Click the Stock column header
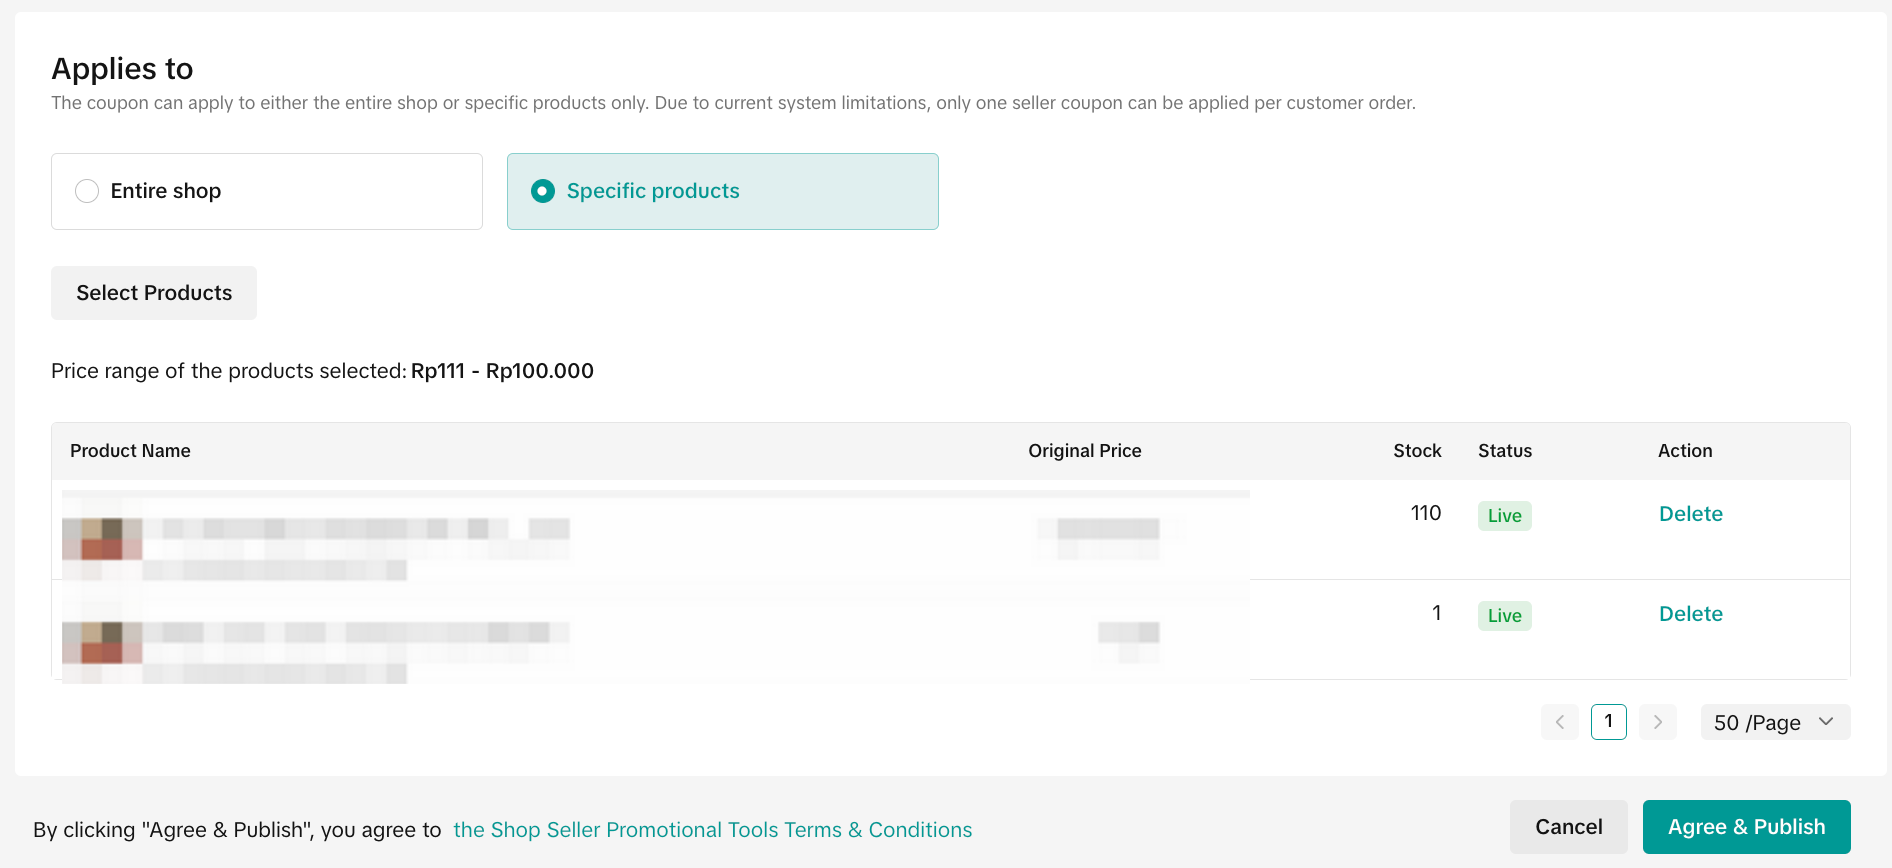The height and width of the screenshot is (868, 1892). coord(1416,451)
